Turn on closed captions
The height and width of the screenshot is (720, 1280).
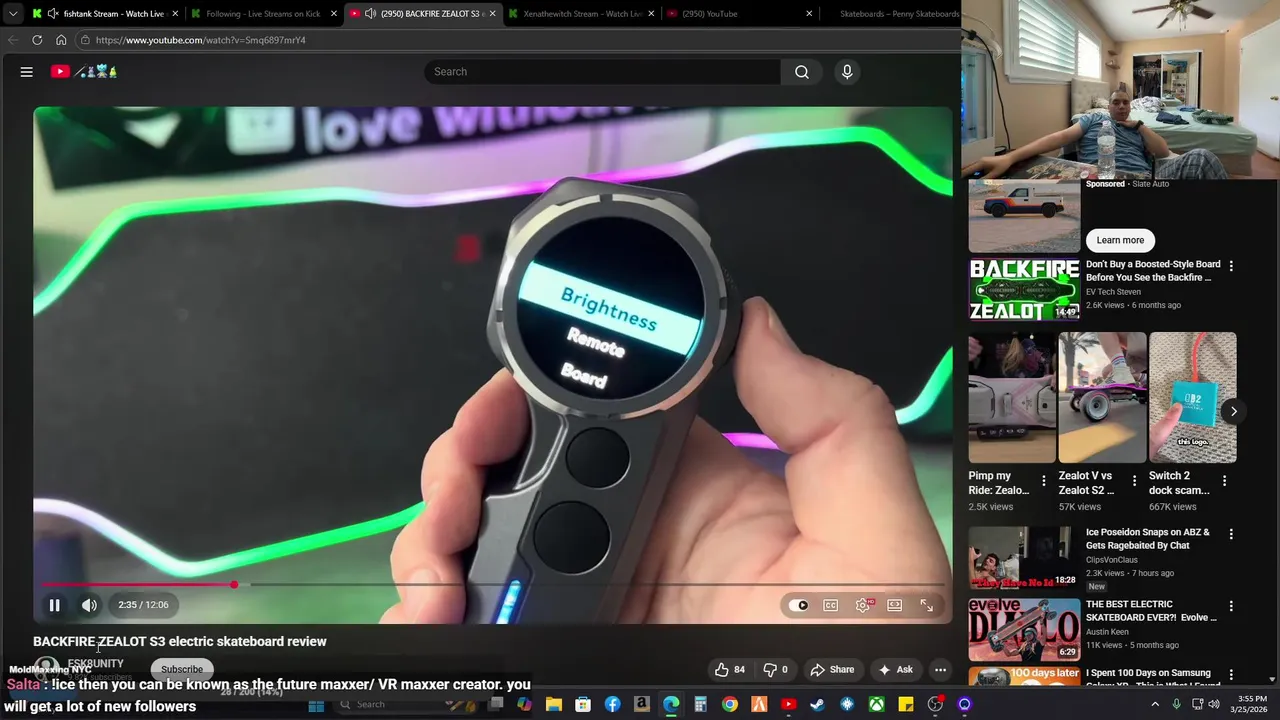point(830,605)
